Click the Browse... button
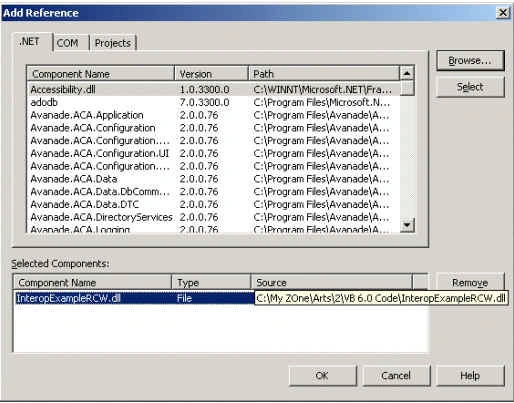514x403 pixels. pos(470,61)
